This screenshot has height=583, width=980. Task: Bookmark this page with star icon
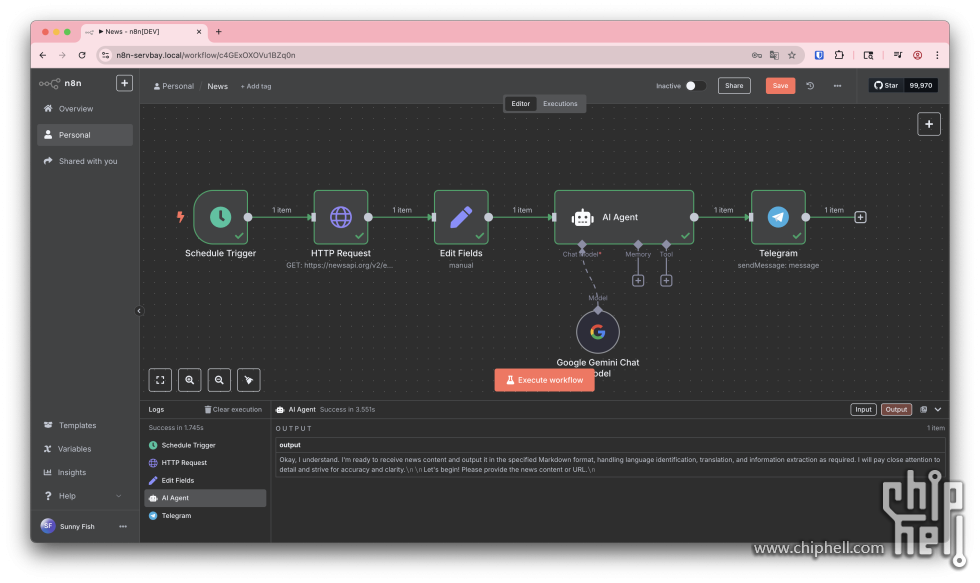click(792, 55)
